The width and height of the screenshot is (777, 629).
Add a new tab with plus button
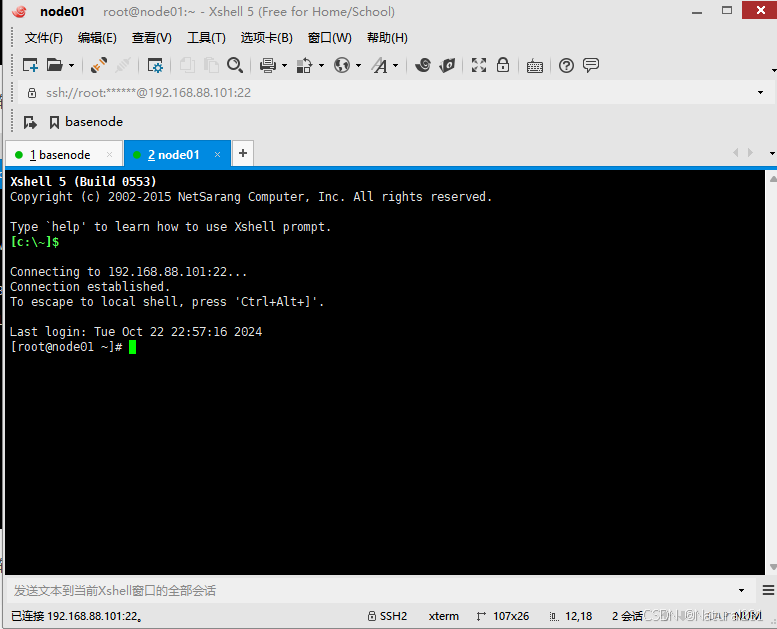tap(243, 153)
